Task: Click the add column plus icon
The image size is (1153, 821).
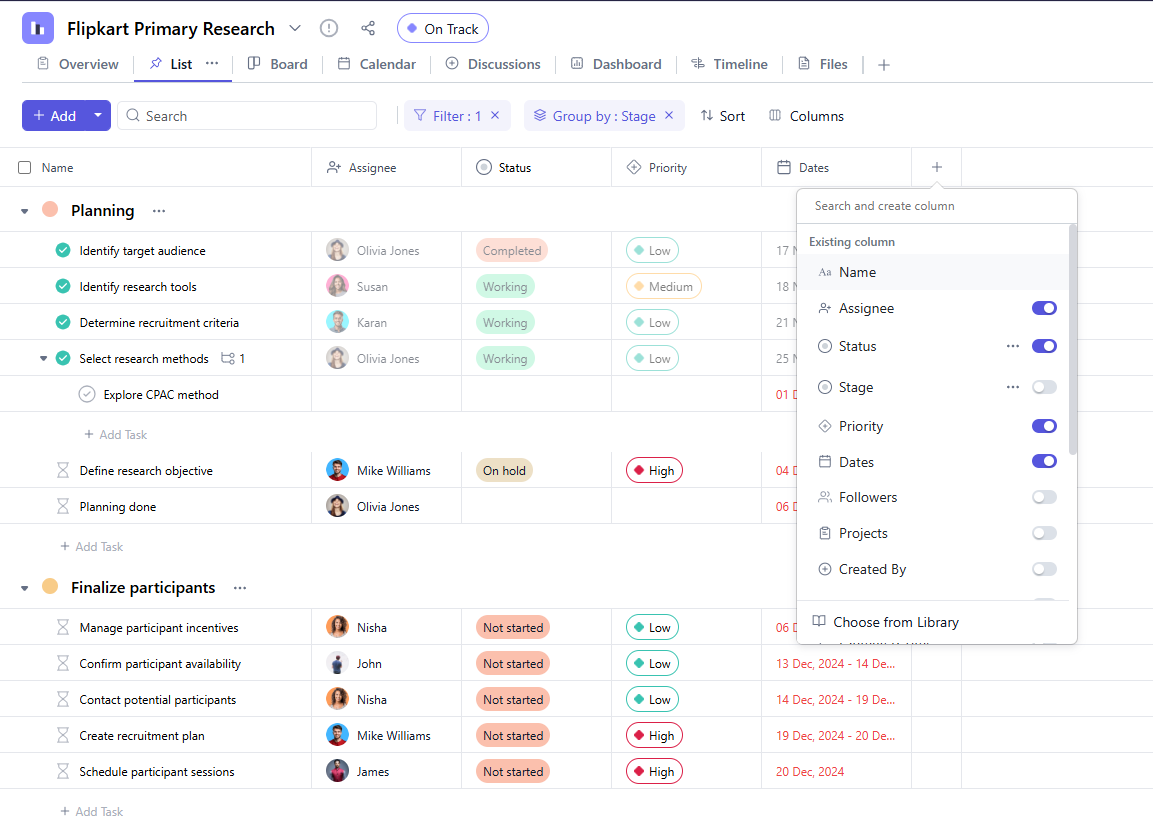Action: (x=937, y=168)
